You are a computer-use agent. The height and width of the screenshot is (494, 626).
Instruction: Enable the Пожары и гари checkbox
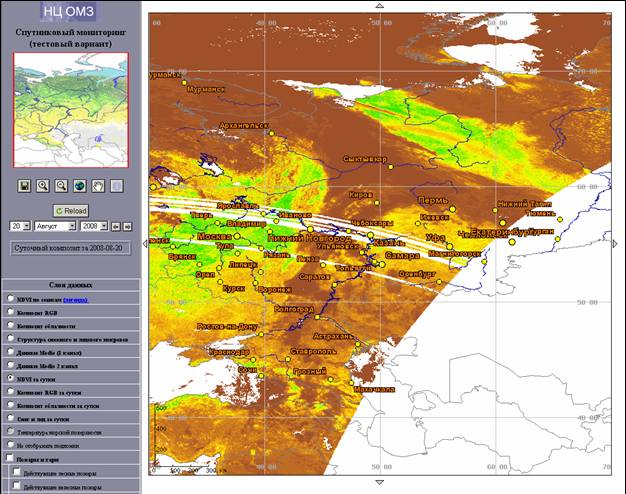tap(9, 457)
